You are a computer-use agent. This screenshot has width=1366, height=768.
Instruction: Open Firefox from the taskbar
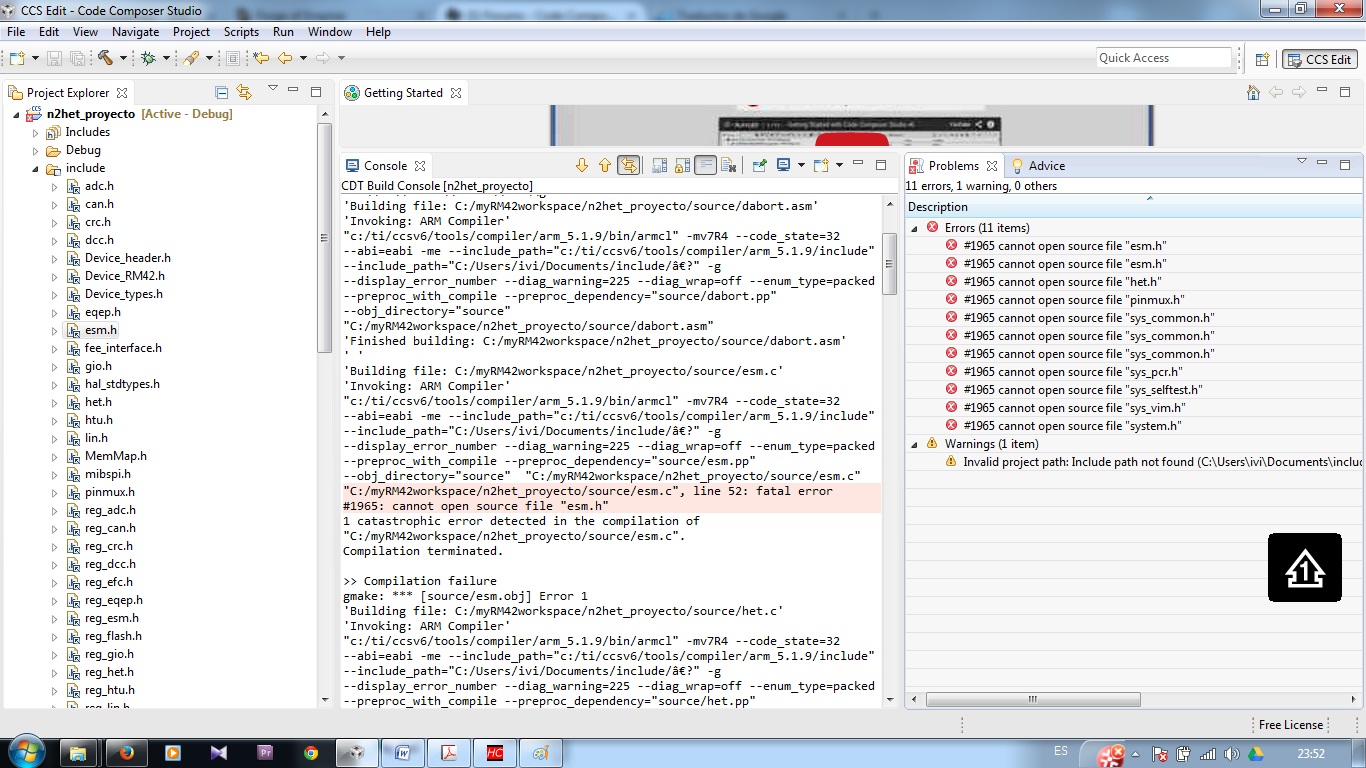(126, 753)
